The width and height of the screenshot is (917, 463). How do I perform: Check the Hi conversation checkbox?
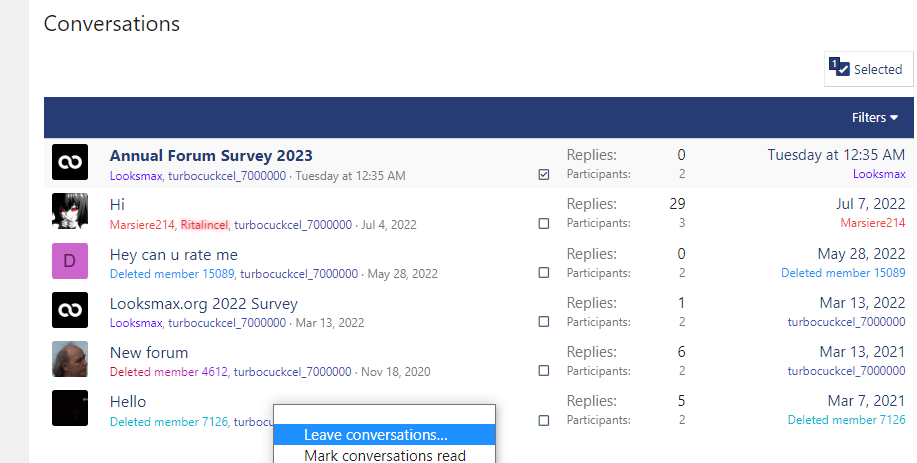pyautogui.click(x=544, y=223)
